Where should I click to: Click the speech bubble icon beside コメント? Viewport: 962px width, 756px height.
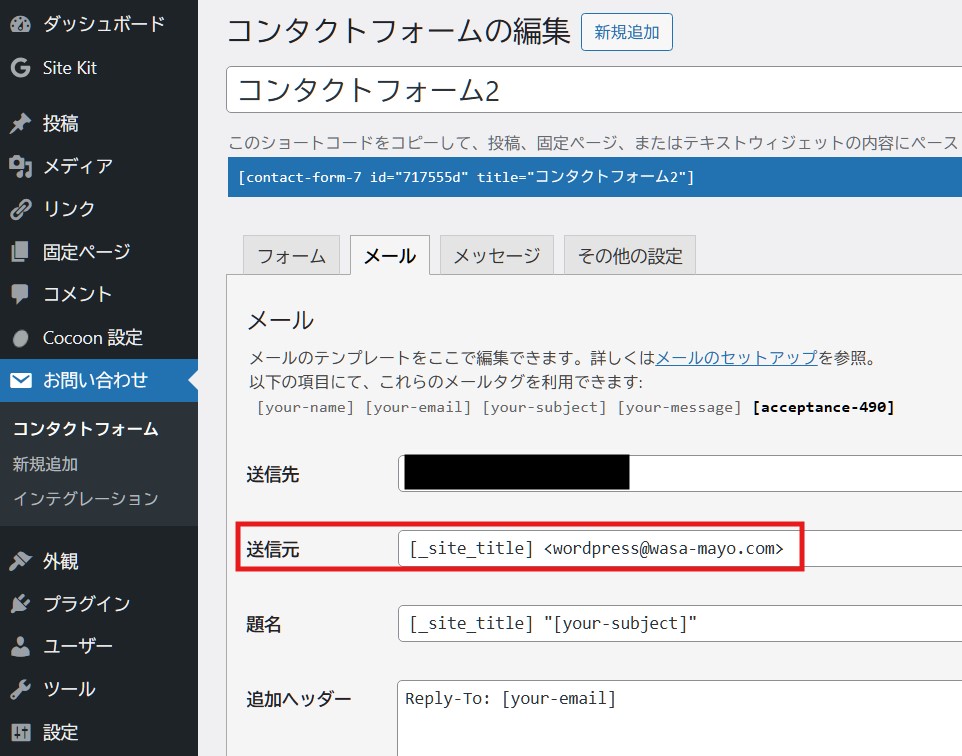coord(20,295)
